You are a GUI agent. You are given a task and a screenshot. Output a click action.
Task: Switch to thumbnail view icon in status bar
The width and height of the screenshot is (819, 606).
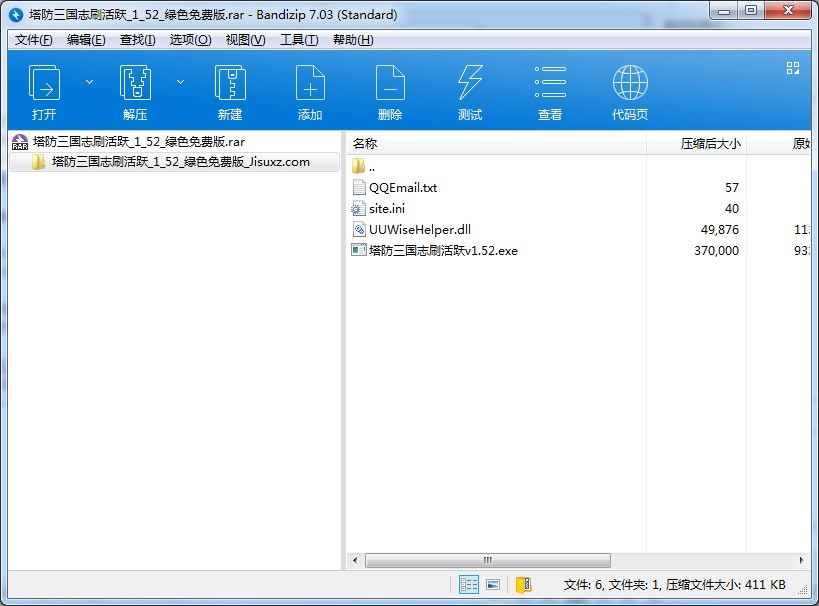[493, 585]
